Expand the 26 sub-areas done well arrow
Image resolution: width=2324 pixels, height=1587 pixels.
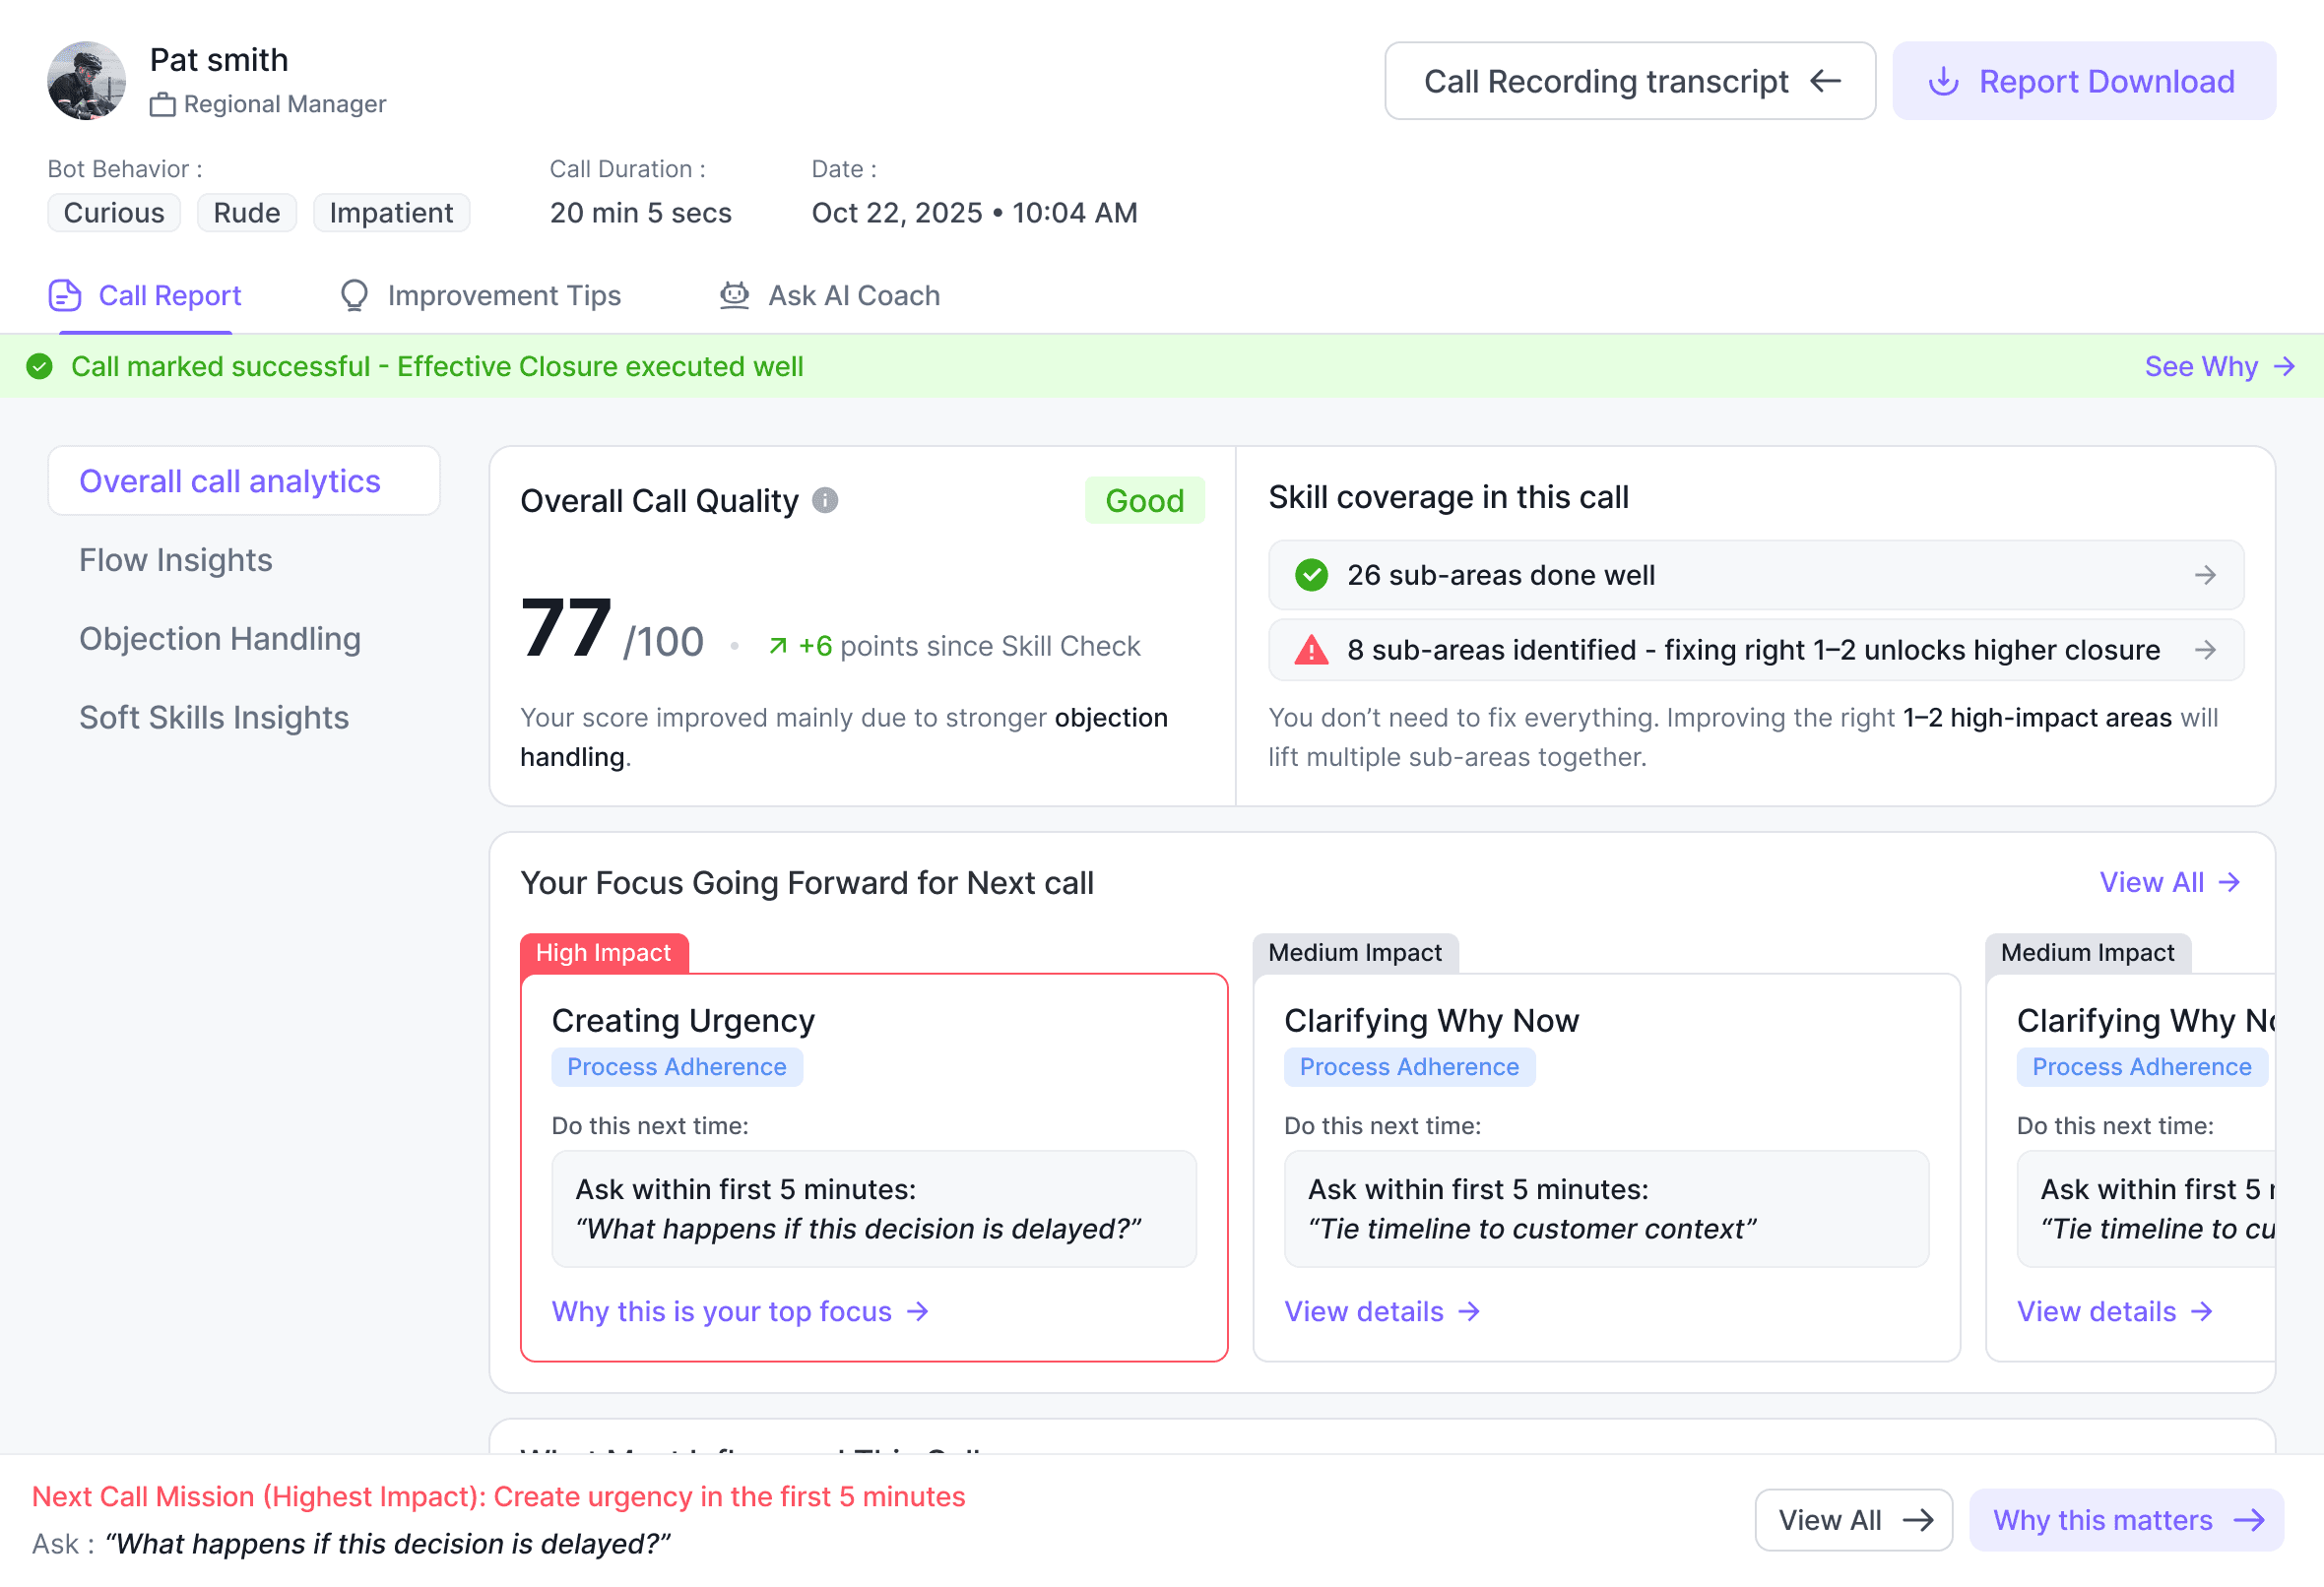pyautogui.click(x=2205, y=575)
